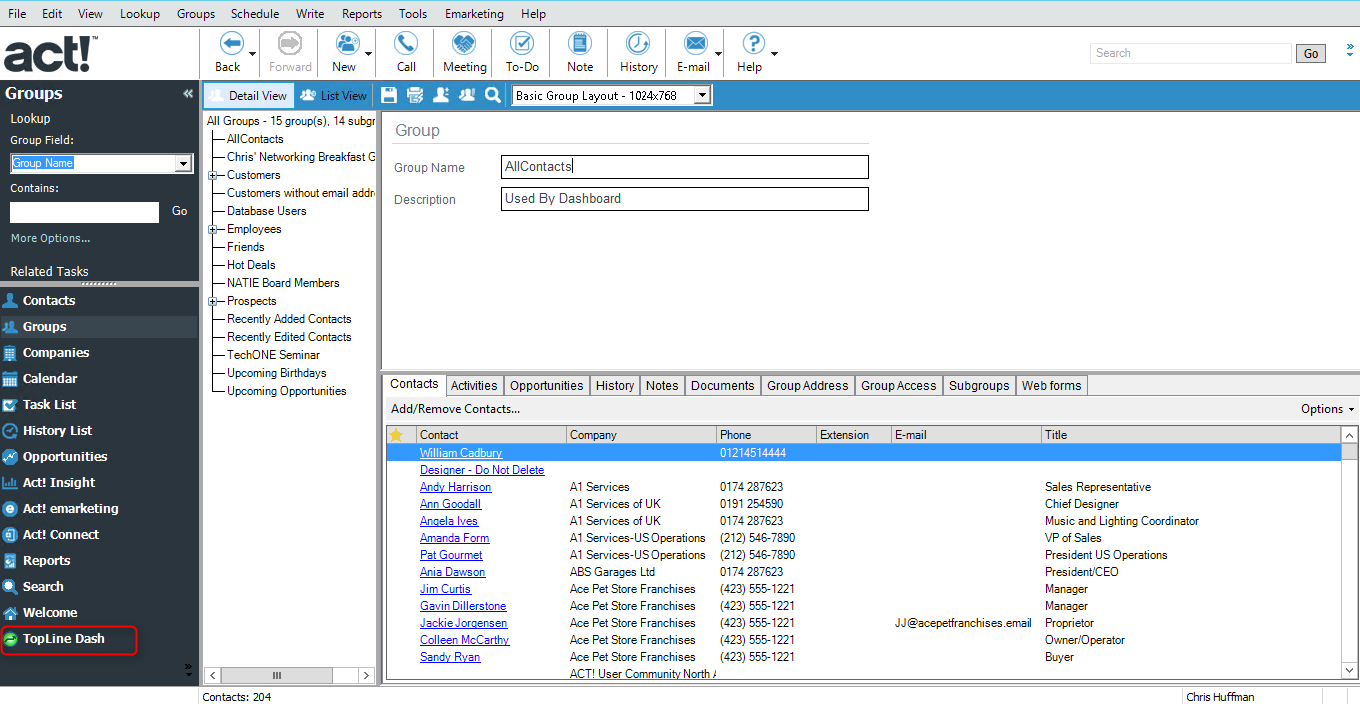Select the NATIE Board Members group
The height and width of the screenshot is (704, 1360).
[283, 283]
